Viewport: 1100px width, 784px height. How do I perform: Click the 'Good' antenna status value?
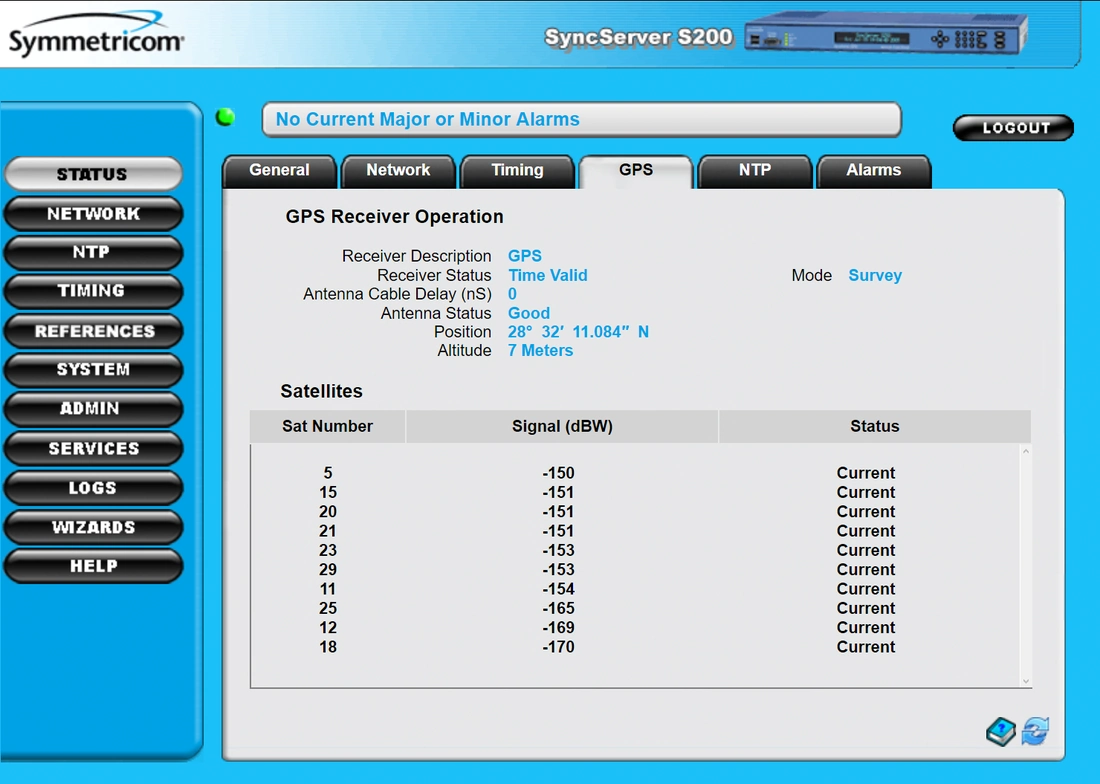529,313
